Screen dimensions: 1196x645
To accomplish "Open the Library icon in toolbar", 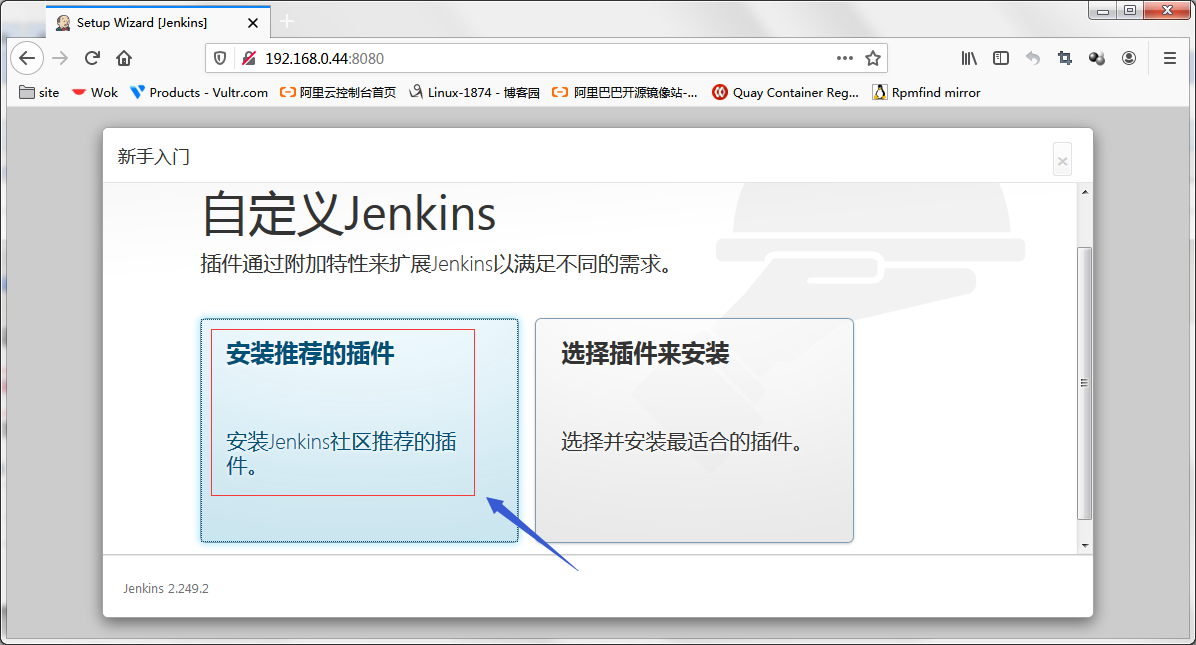I will 969,58.
